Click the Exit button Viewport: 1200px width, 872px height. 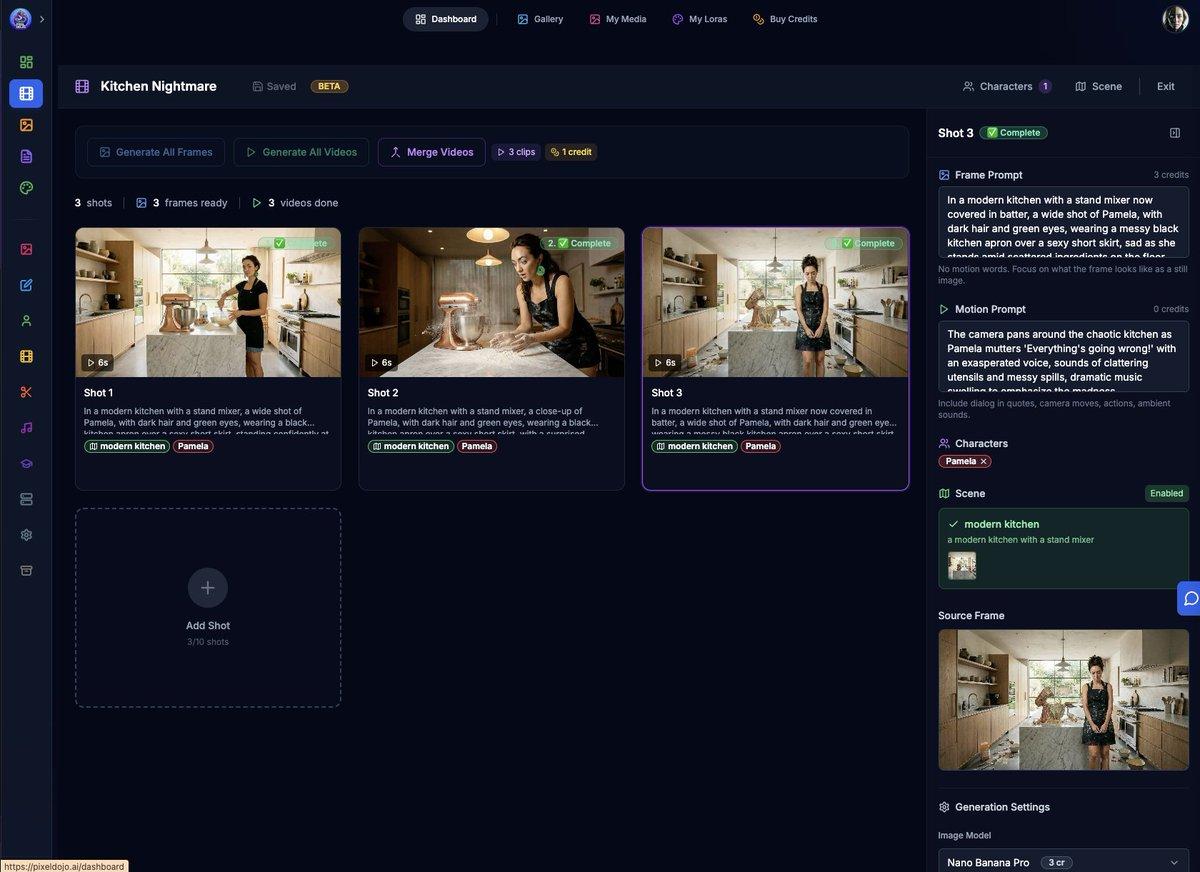coord(1166,86)
